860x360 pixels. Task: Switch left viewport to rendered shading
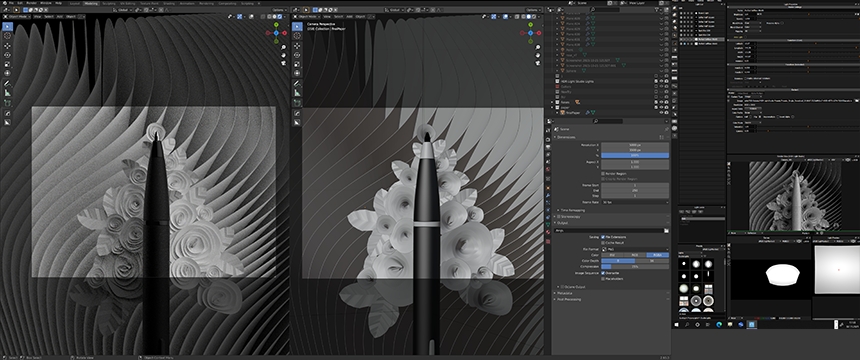(280, 16)
